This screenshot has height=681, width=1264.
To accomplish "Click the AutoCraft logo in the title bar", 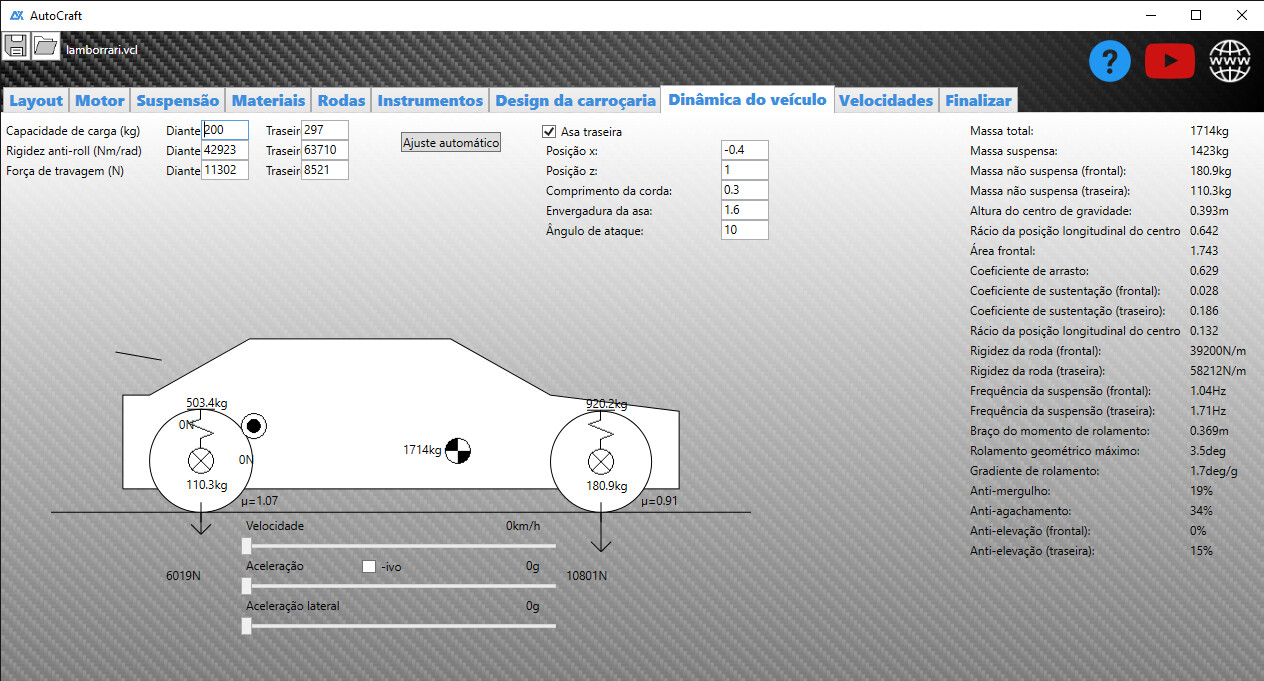I will pos(17,15).
